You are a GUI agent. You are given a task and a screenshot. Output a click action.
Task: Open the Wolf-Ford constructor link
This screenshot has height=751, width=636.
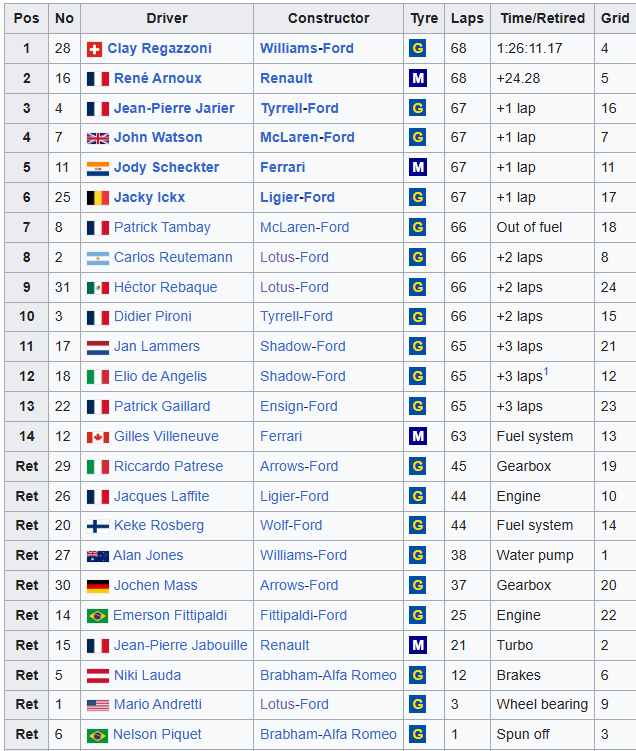pyautogui.click(x=291, y=525)
